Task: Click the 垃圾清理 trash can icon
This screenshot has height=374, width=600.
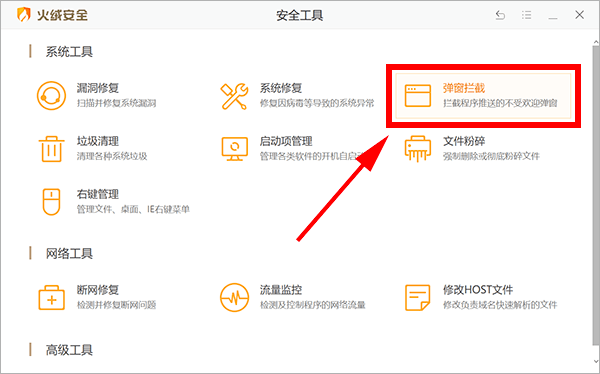Action: click(x=51, y=149)
